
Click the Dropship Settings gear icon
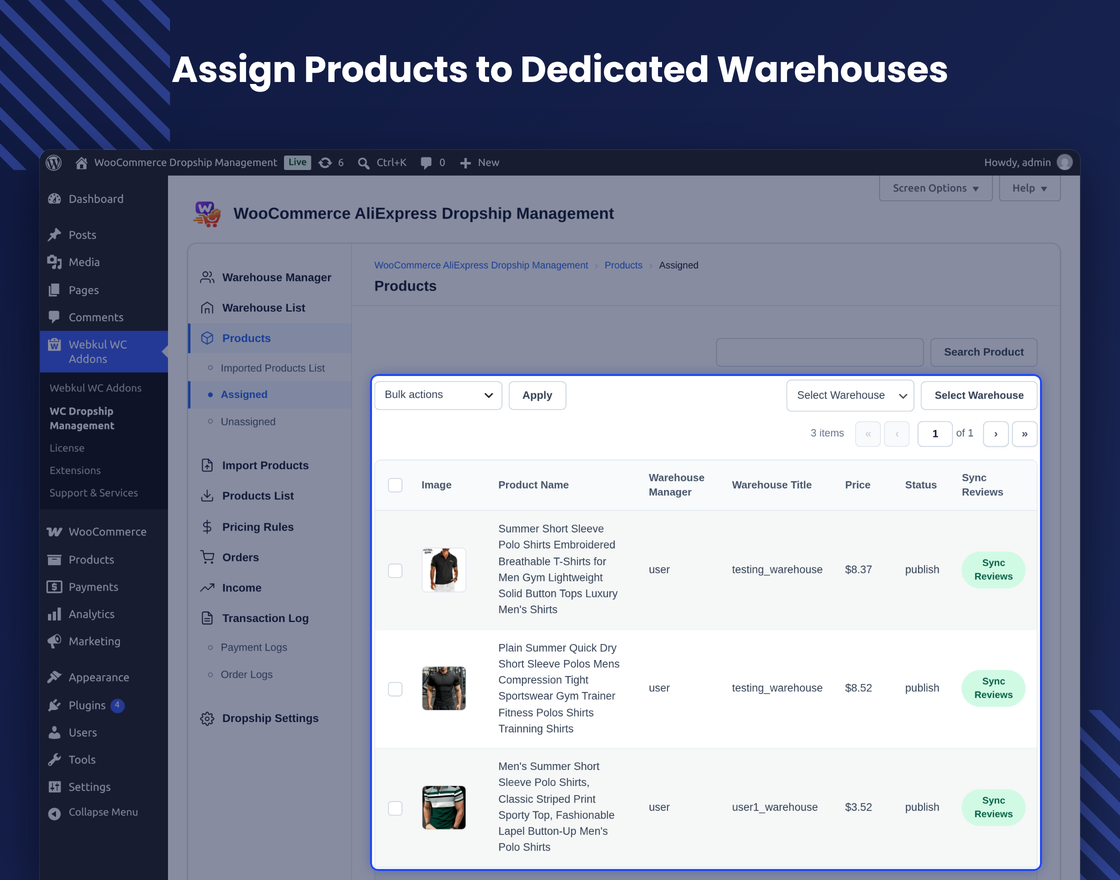tap(207, 719)
